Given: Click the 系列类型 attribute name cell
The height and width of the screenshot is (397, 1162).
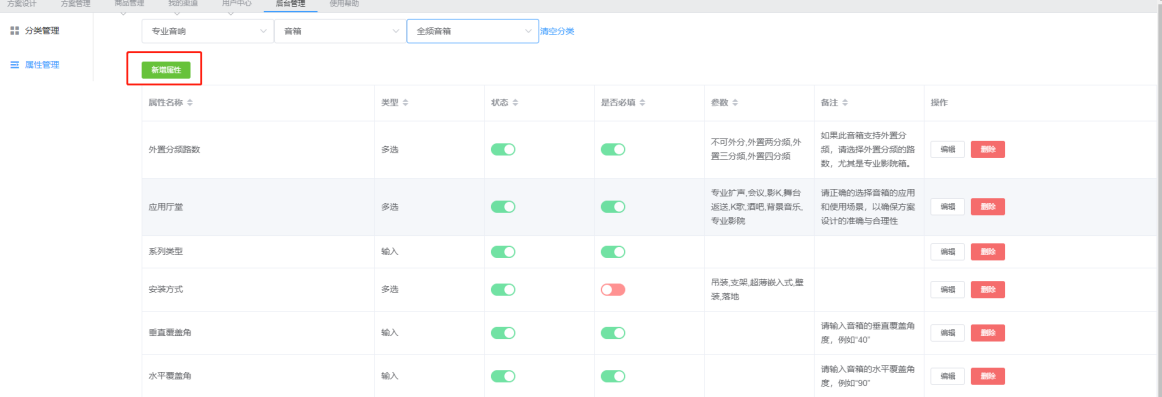Looking at the screenshot, I should 258,252.
